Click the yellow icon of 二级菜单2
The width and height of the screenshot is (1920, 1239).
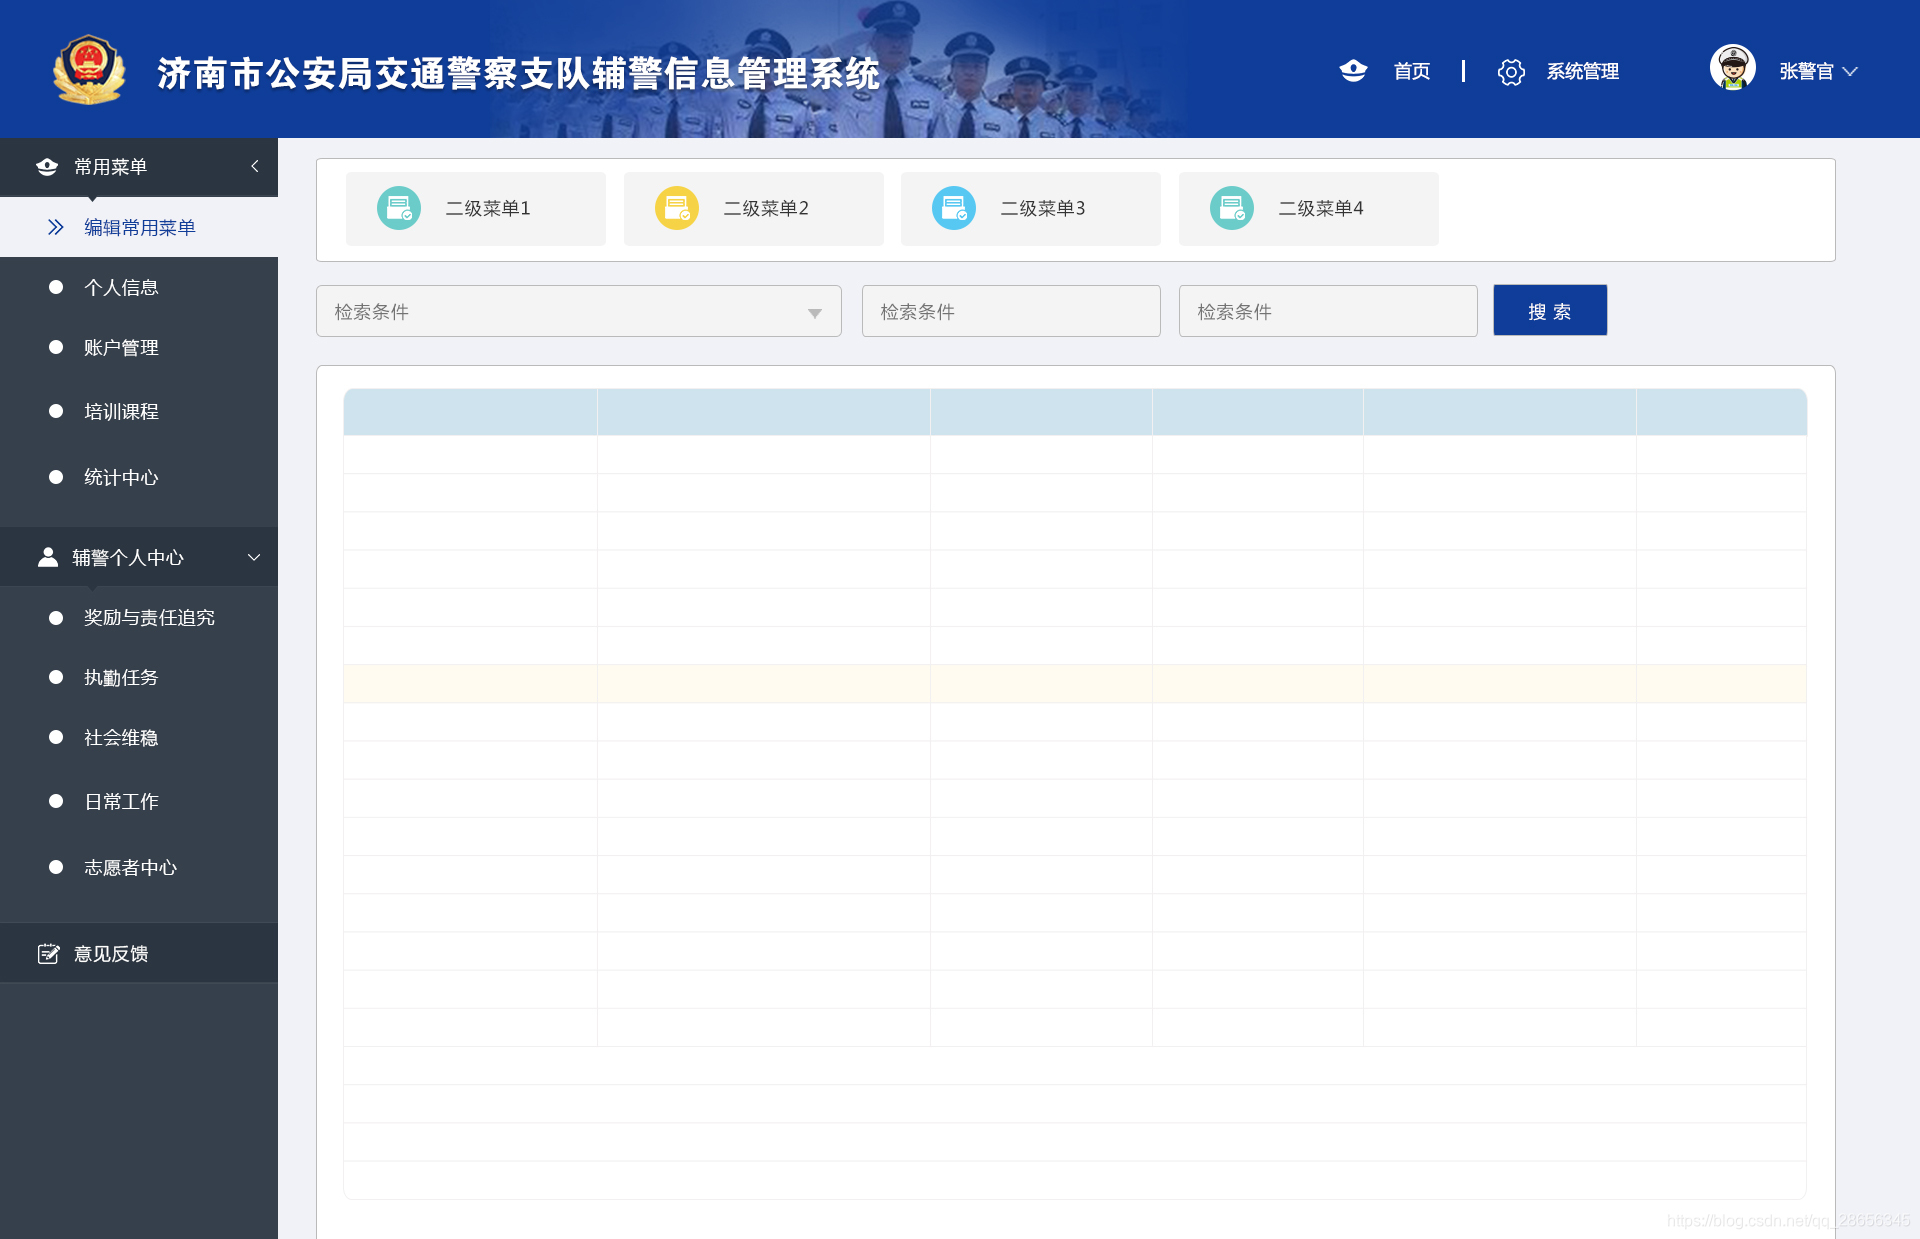pyautogui.click(x=677, y=208)
